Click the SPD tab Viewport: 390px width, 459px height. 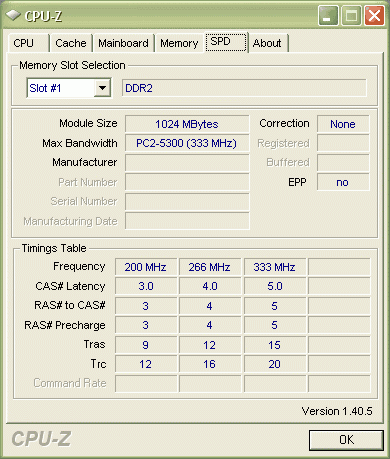coord(226,42)
